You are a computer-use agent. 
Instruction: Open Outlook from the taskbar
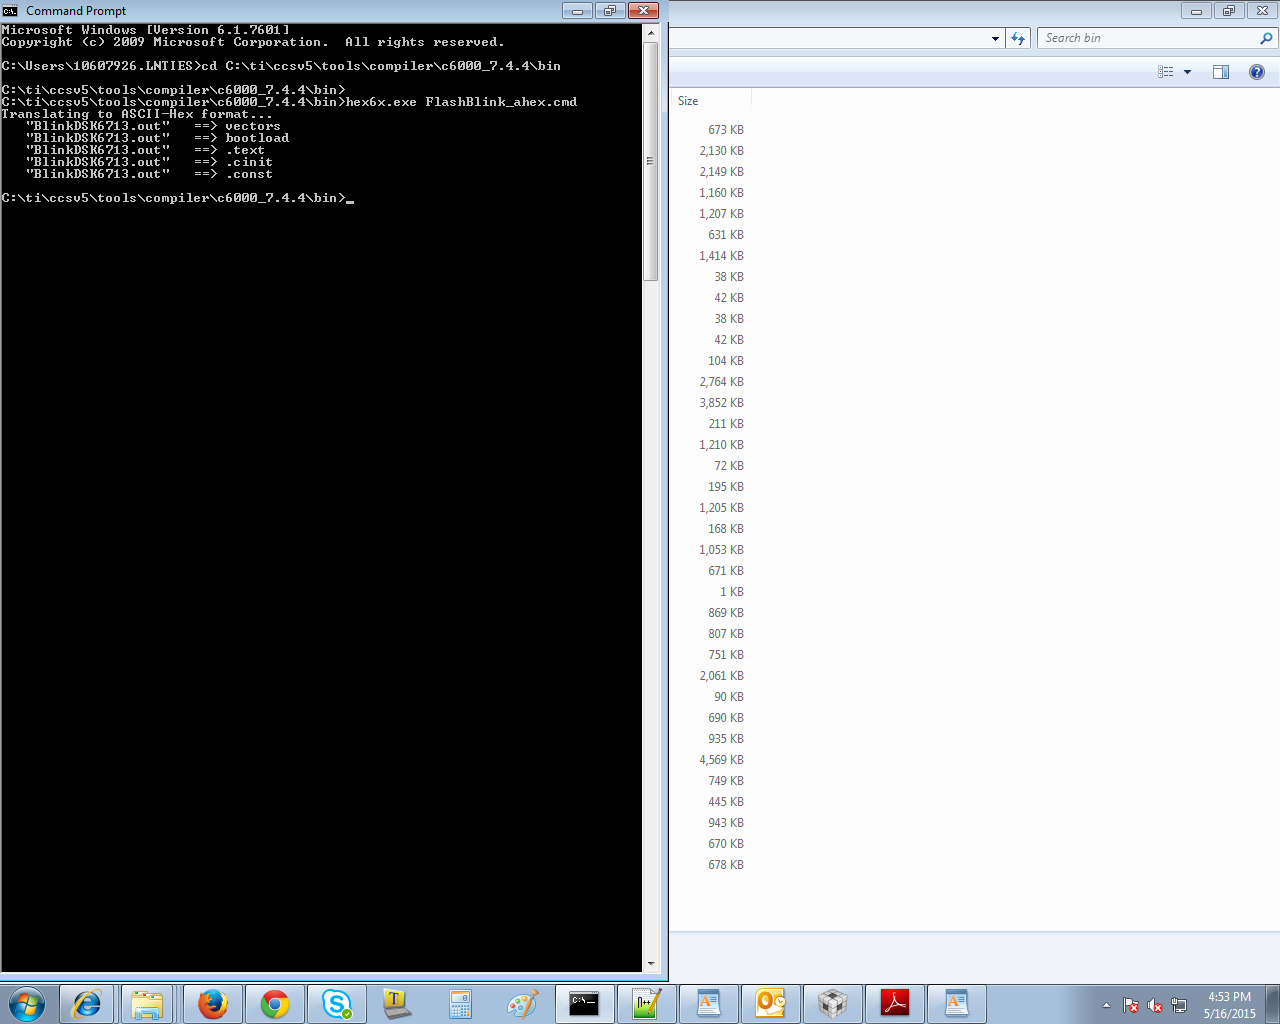click(x=770, y=1003)
